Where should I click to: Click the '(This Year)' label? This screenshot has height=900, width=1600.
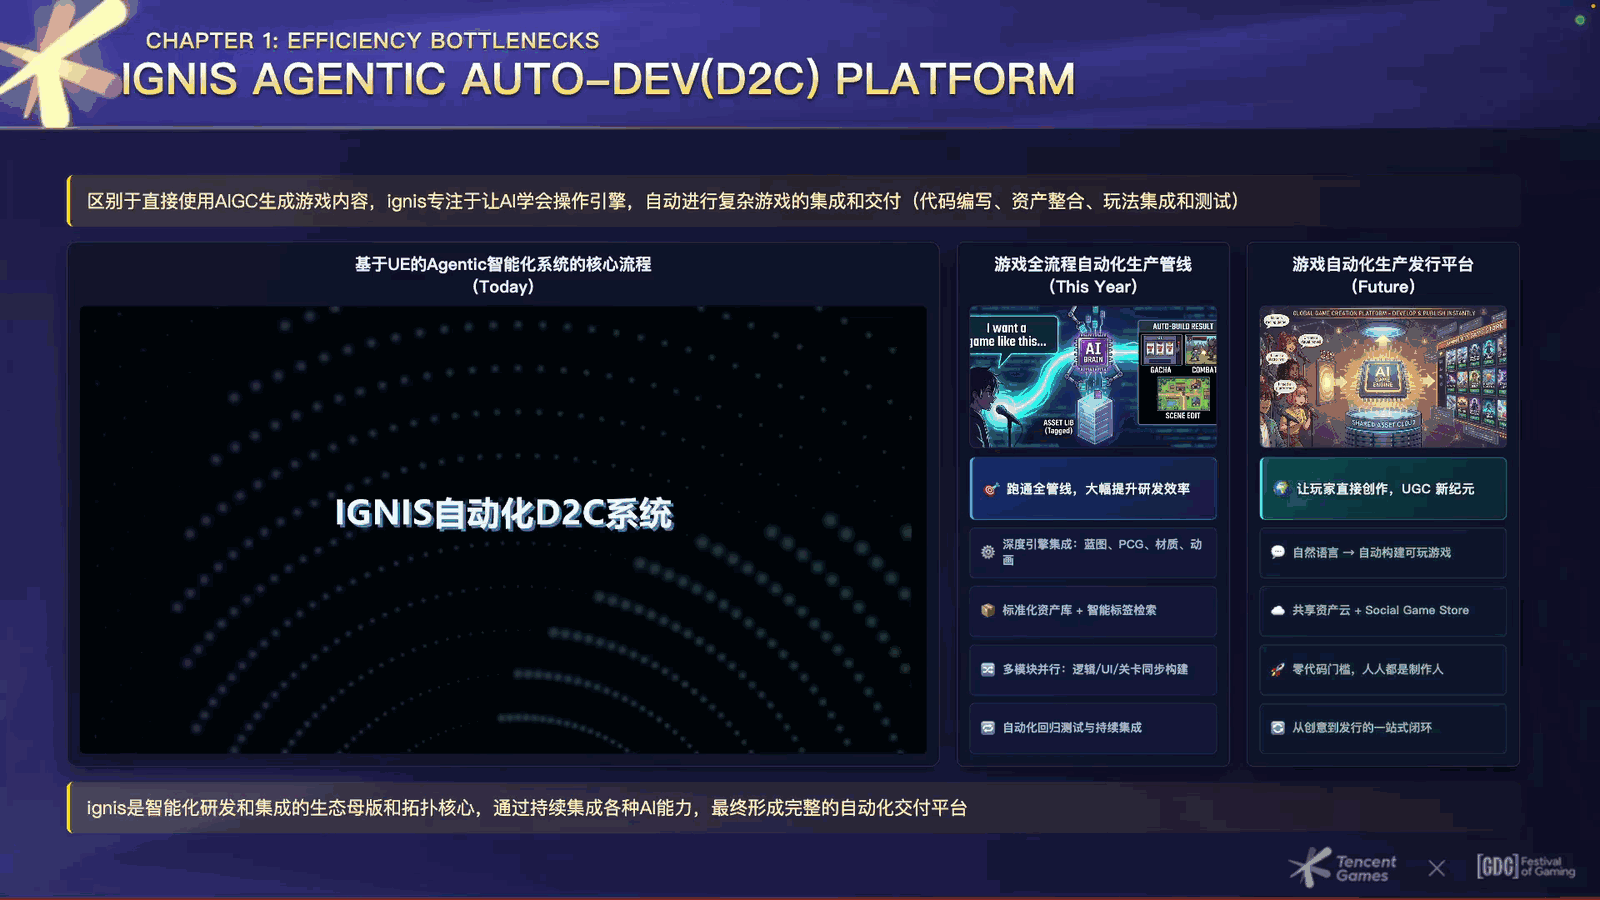click(1093, 287)
